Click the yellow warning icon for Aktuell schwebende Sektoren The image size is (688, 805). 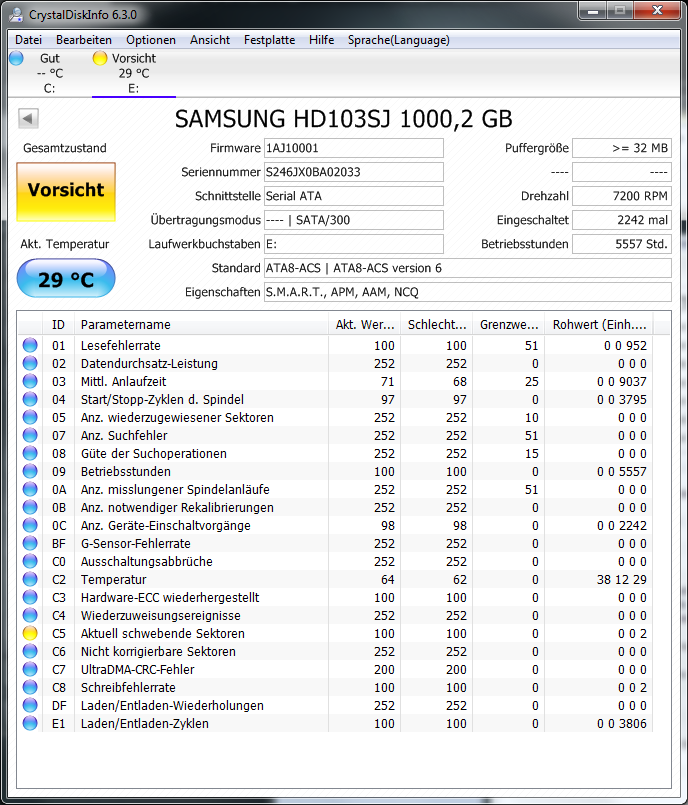click(x=30, y=633)
